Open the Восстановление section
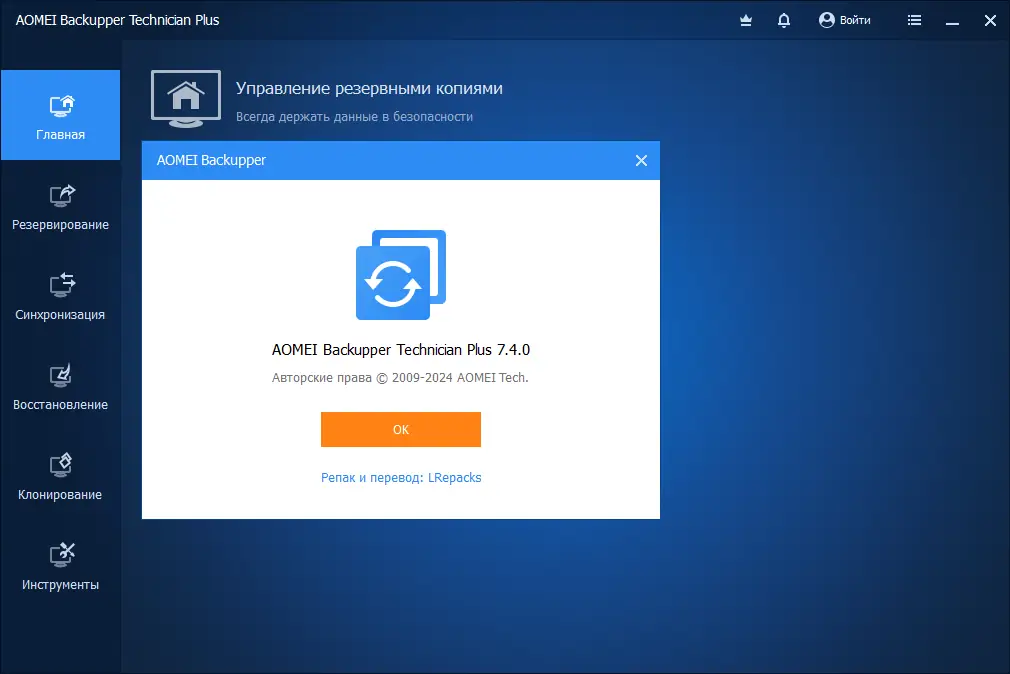 (60, 375)
